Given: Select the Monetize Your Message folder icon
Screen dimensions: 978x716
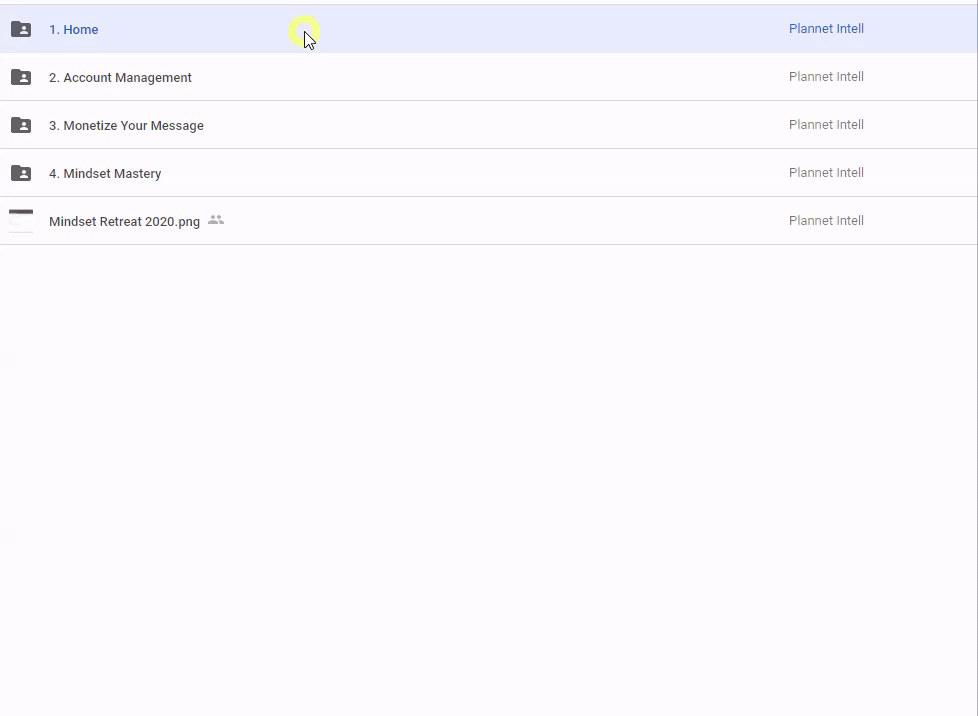Looking at the screenshot, I should click(21, 125).
